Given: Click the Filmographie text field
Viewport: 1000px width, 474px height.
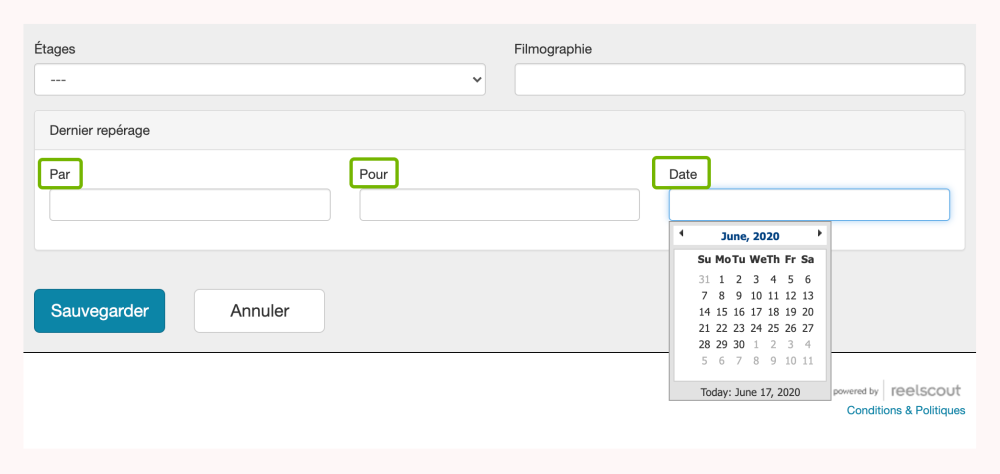Looking at the screenshot, I should click(x=739, y=80).
